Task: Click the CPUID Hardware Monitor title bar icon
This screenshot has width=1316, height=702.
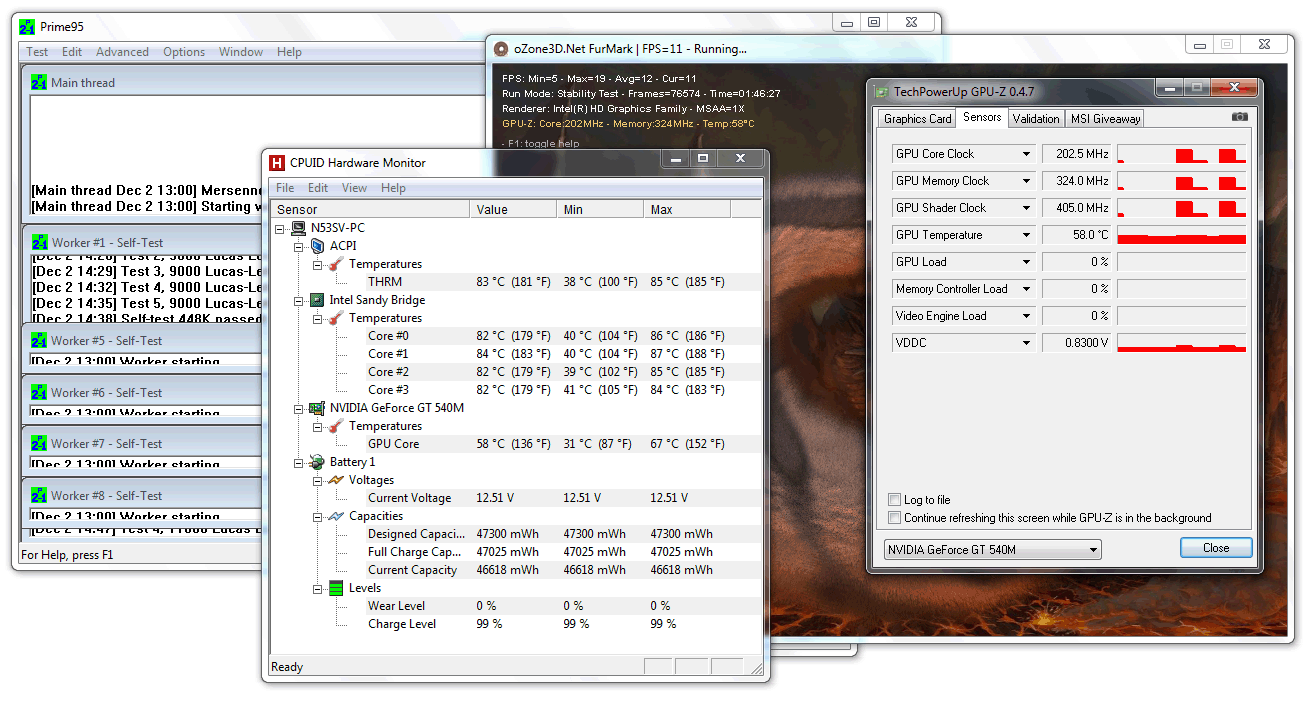Action: tap(277, 162)
